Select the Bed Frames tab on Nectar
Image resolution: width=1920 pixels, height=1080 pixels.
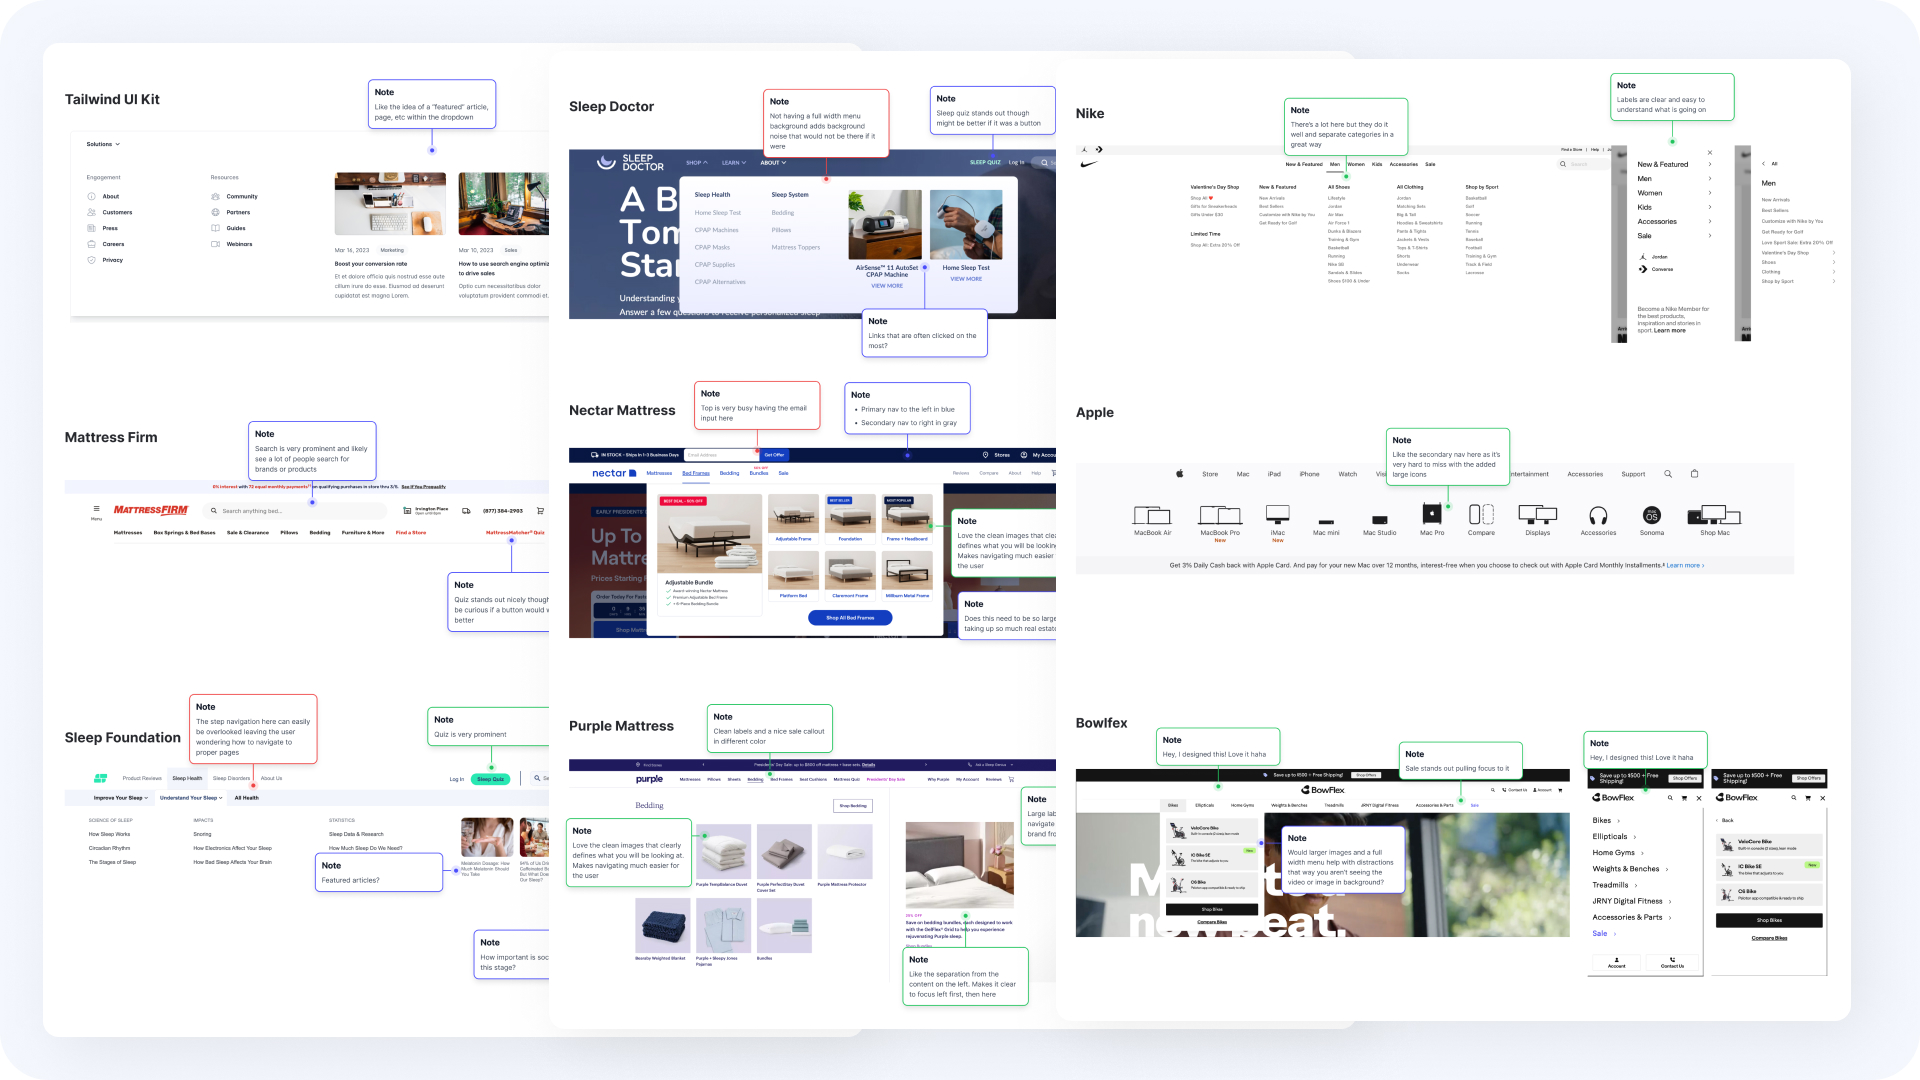coord(696,473)
